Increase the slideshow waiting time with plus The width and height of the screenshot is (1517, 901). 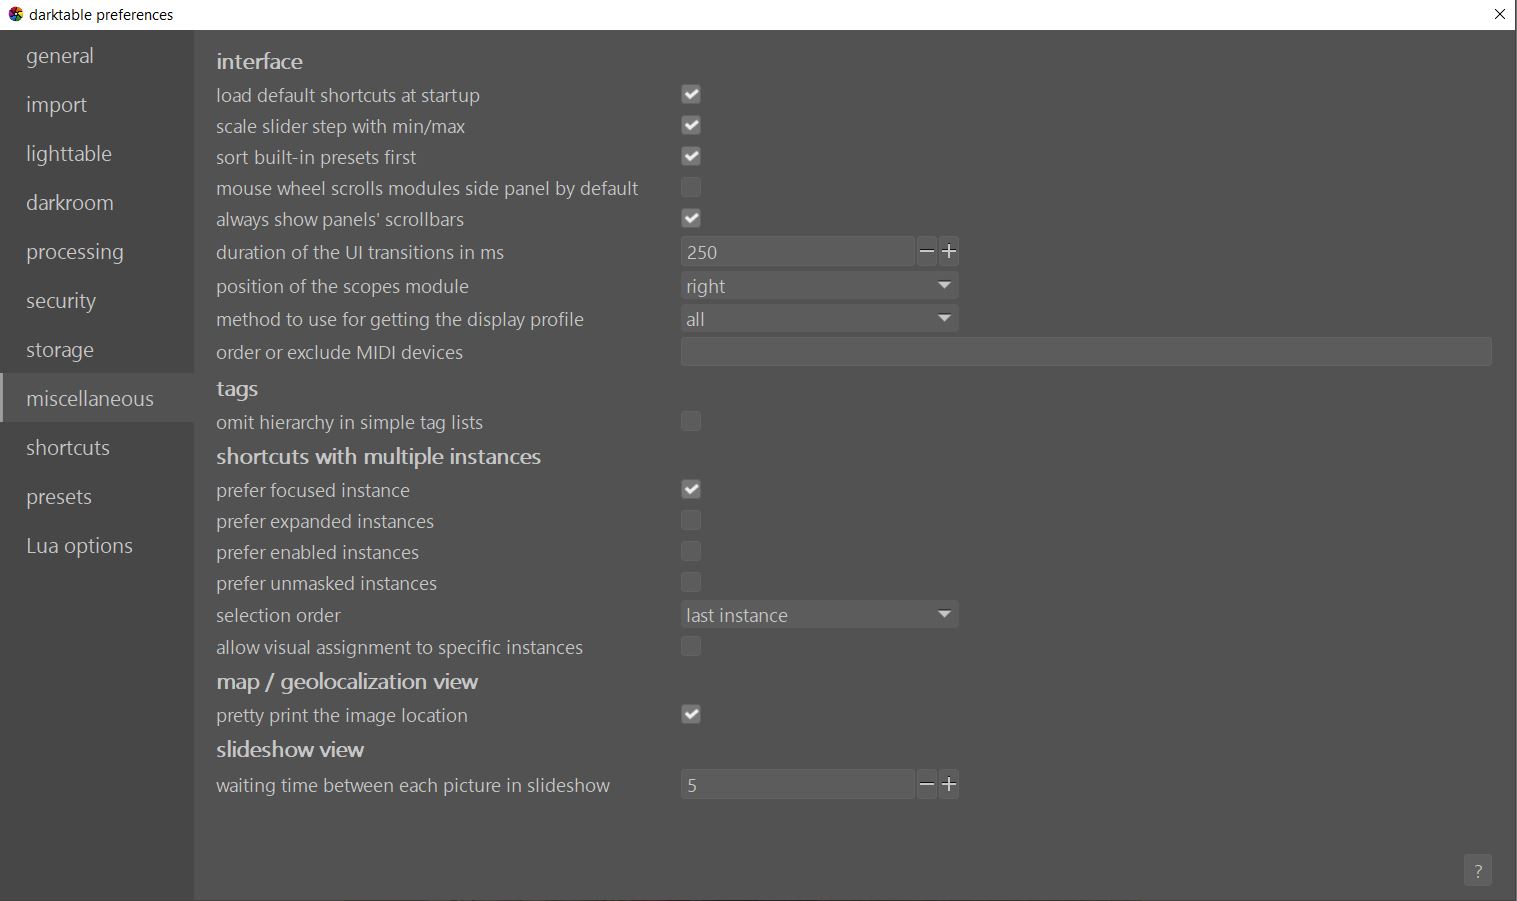949,784
